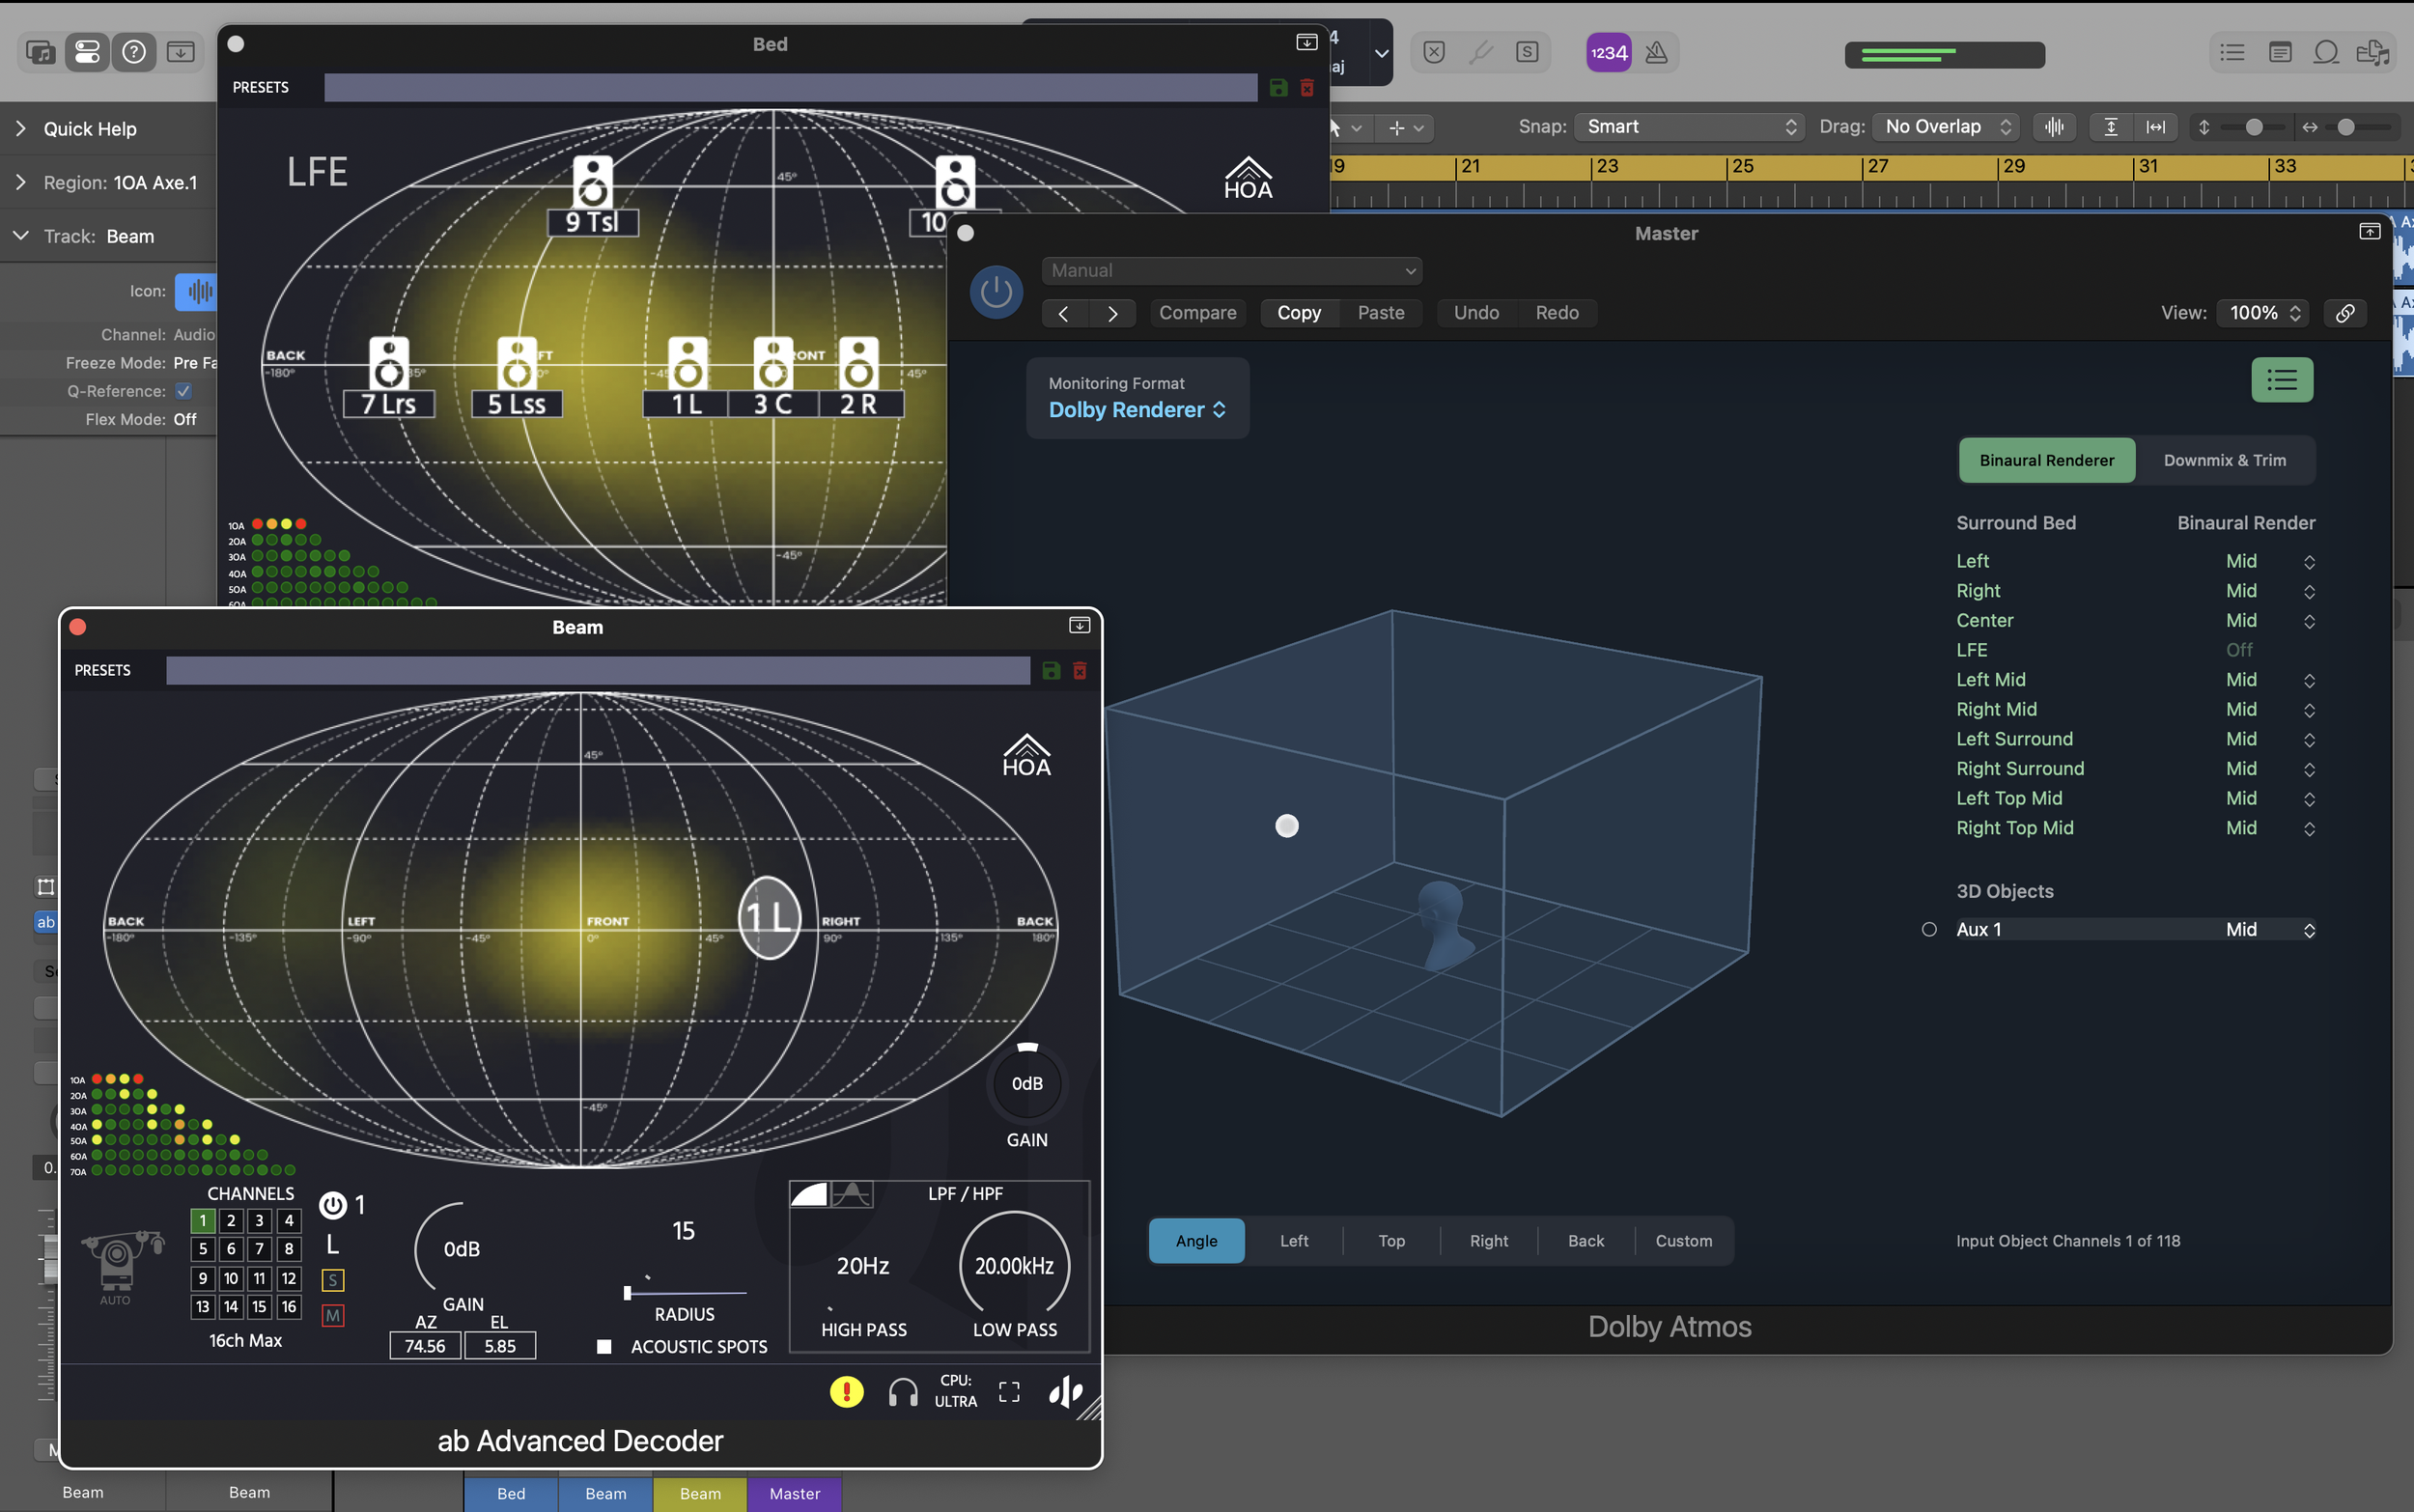Collapse the Track Beam section

coord(21,236)
